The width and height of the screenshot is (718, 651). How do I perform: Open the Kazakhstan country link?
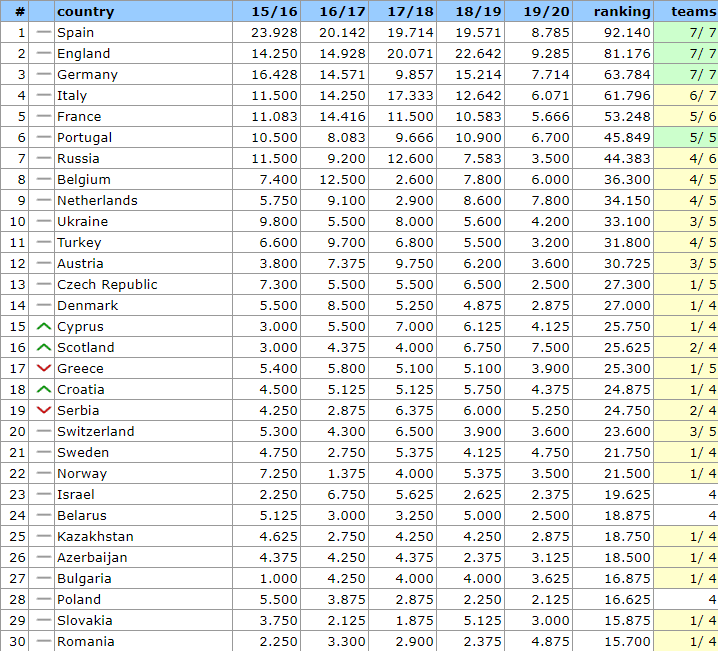[95, 537]
